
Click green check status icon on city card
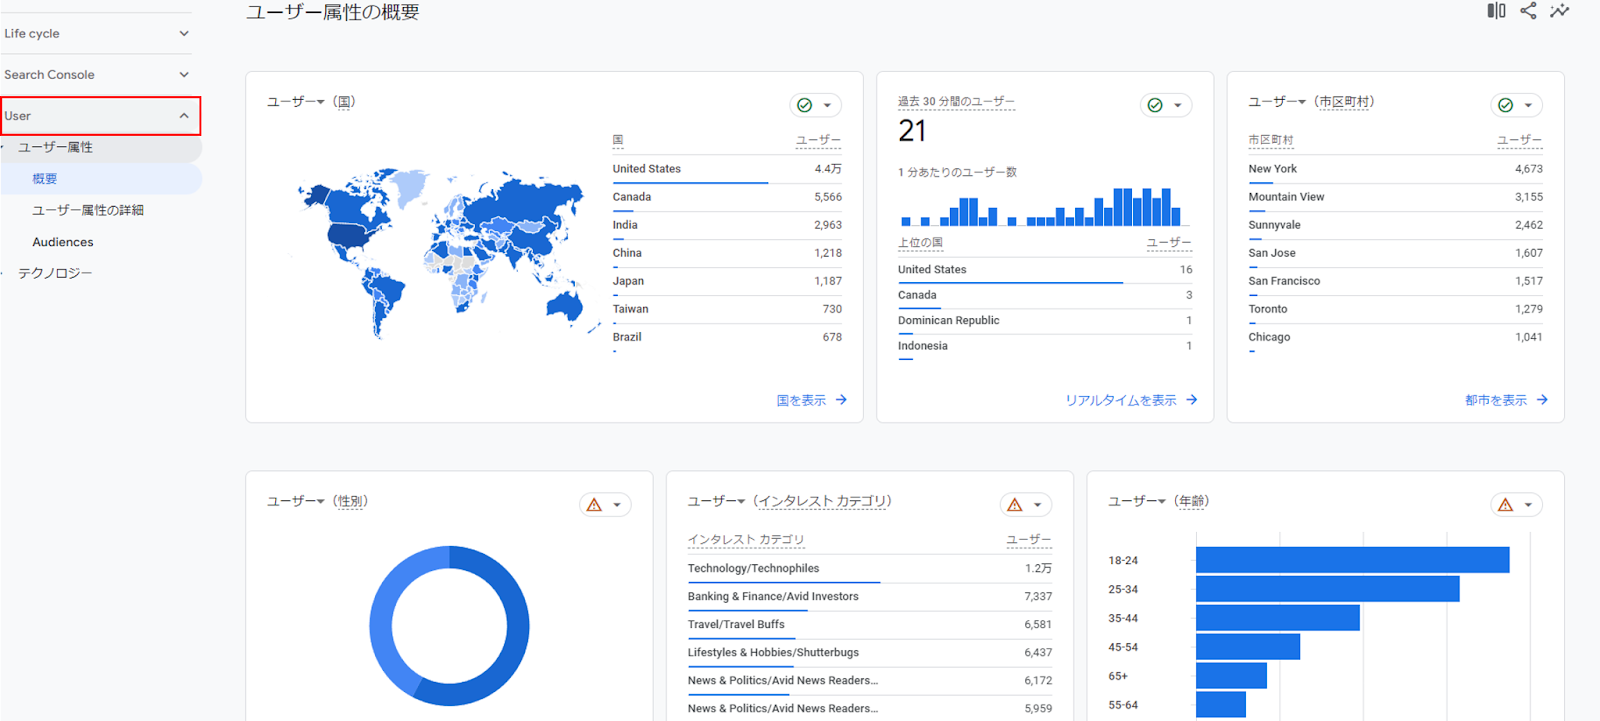tap(1506, 105)
